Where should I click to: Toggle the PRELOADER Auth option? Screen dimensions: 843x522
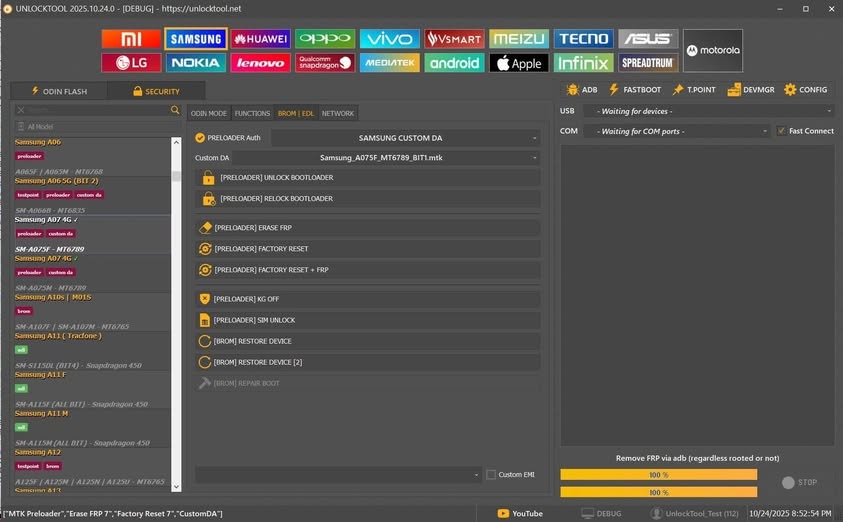pyautogui.click(x=200, y=138)
